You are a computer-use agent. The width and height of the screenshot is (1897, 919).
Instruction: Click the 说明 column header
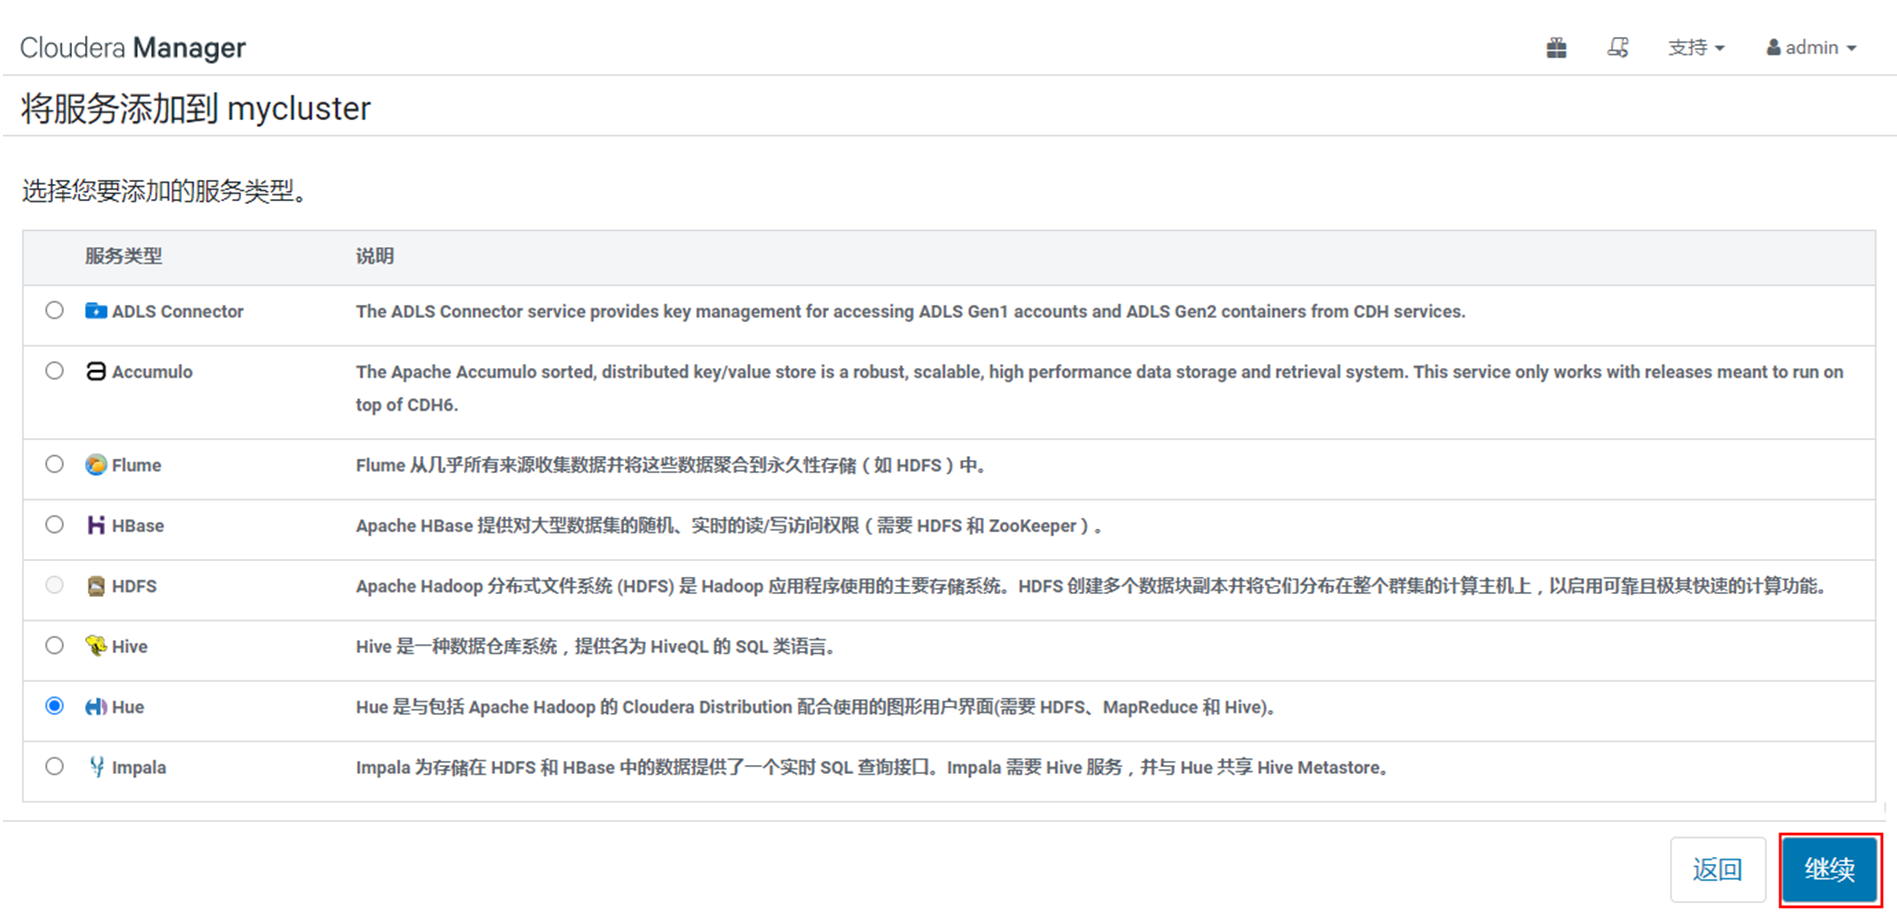(x=375, y=256)
